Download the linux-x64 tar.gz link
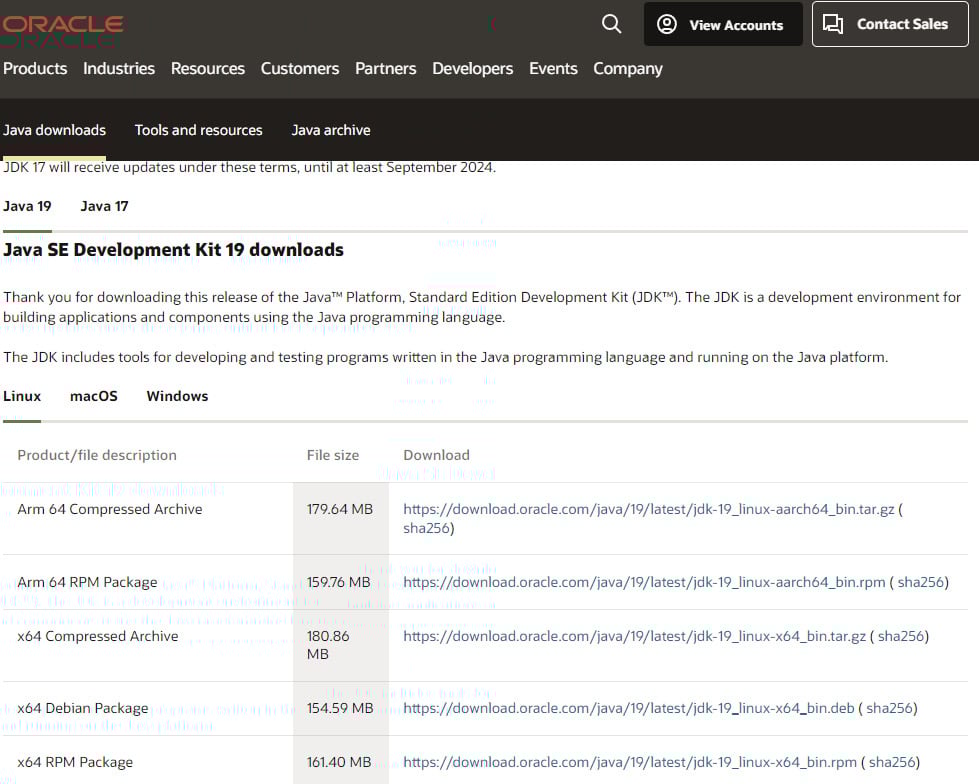 tap(634, 636)
